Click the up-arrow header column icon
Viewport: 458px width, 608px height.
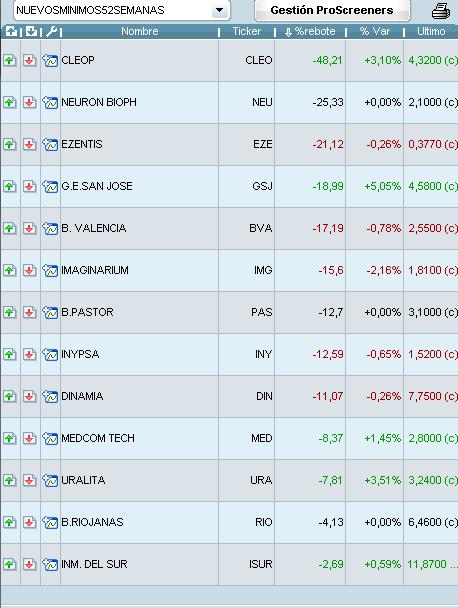[x=11, y=31]
